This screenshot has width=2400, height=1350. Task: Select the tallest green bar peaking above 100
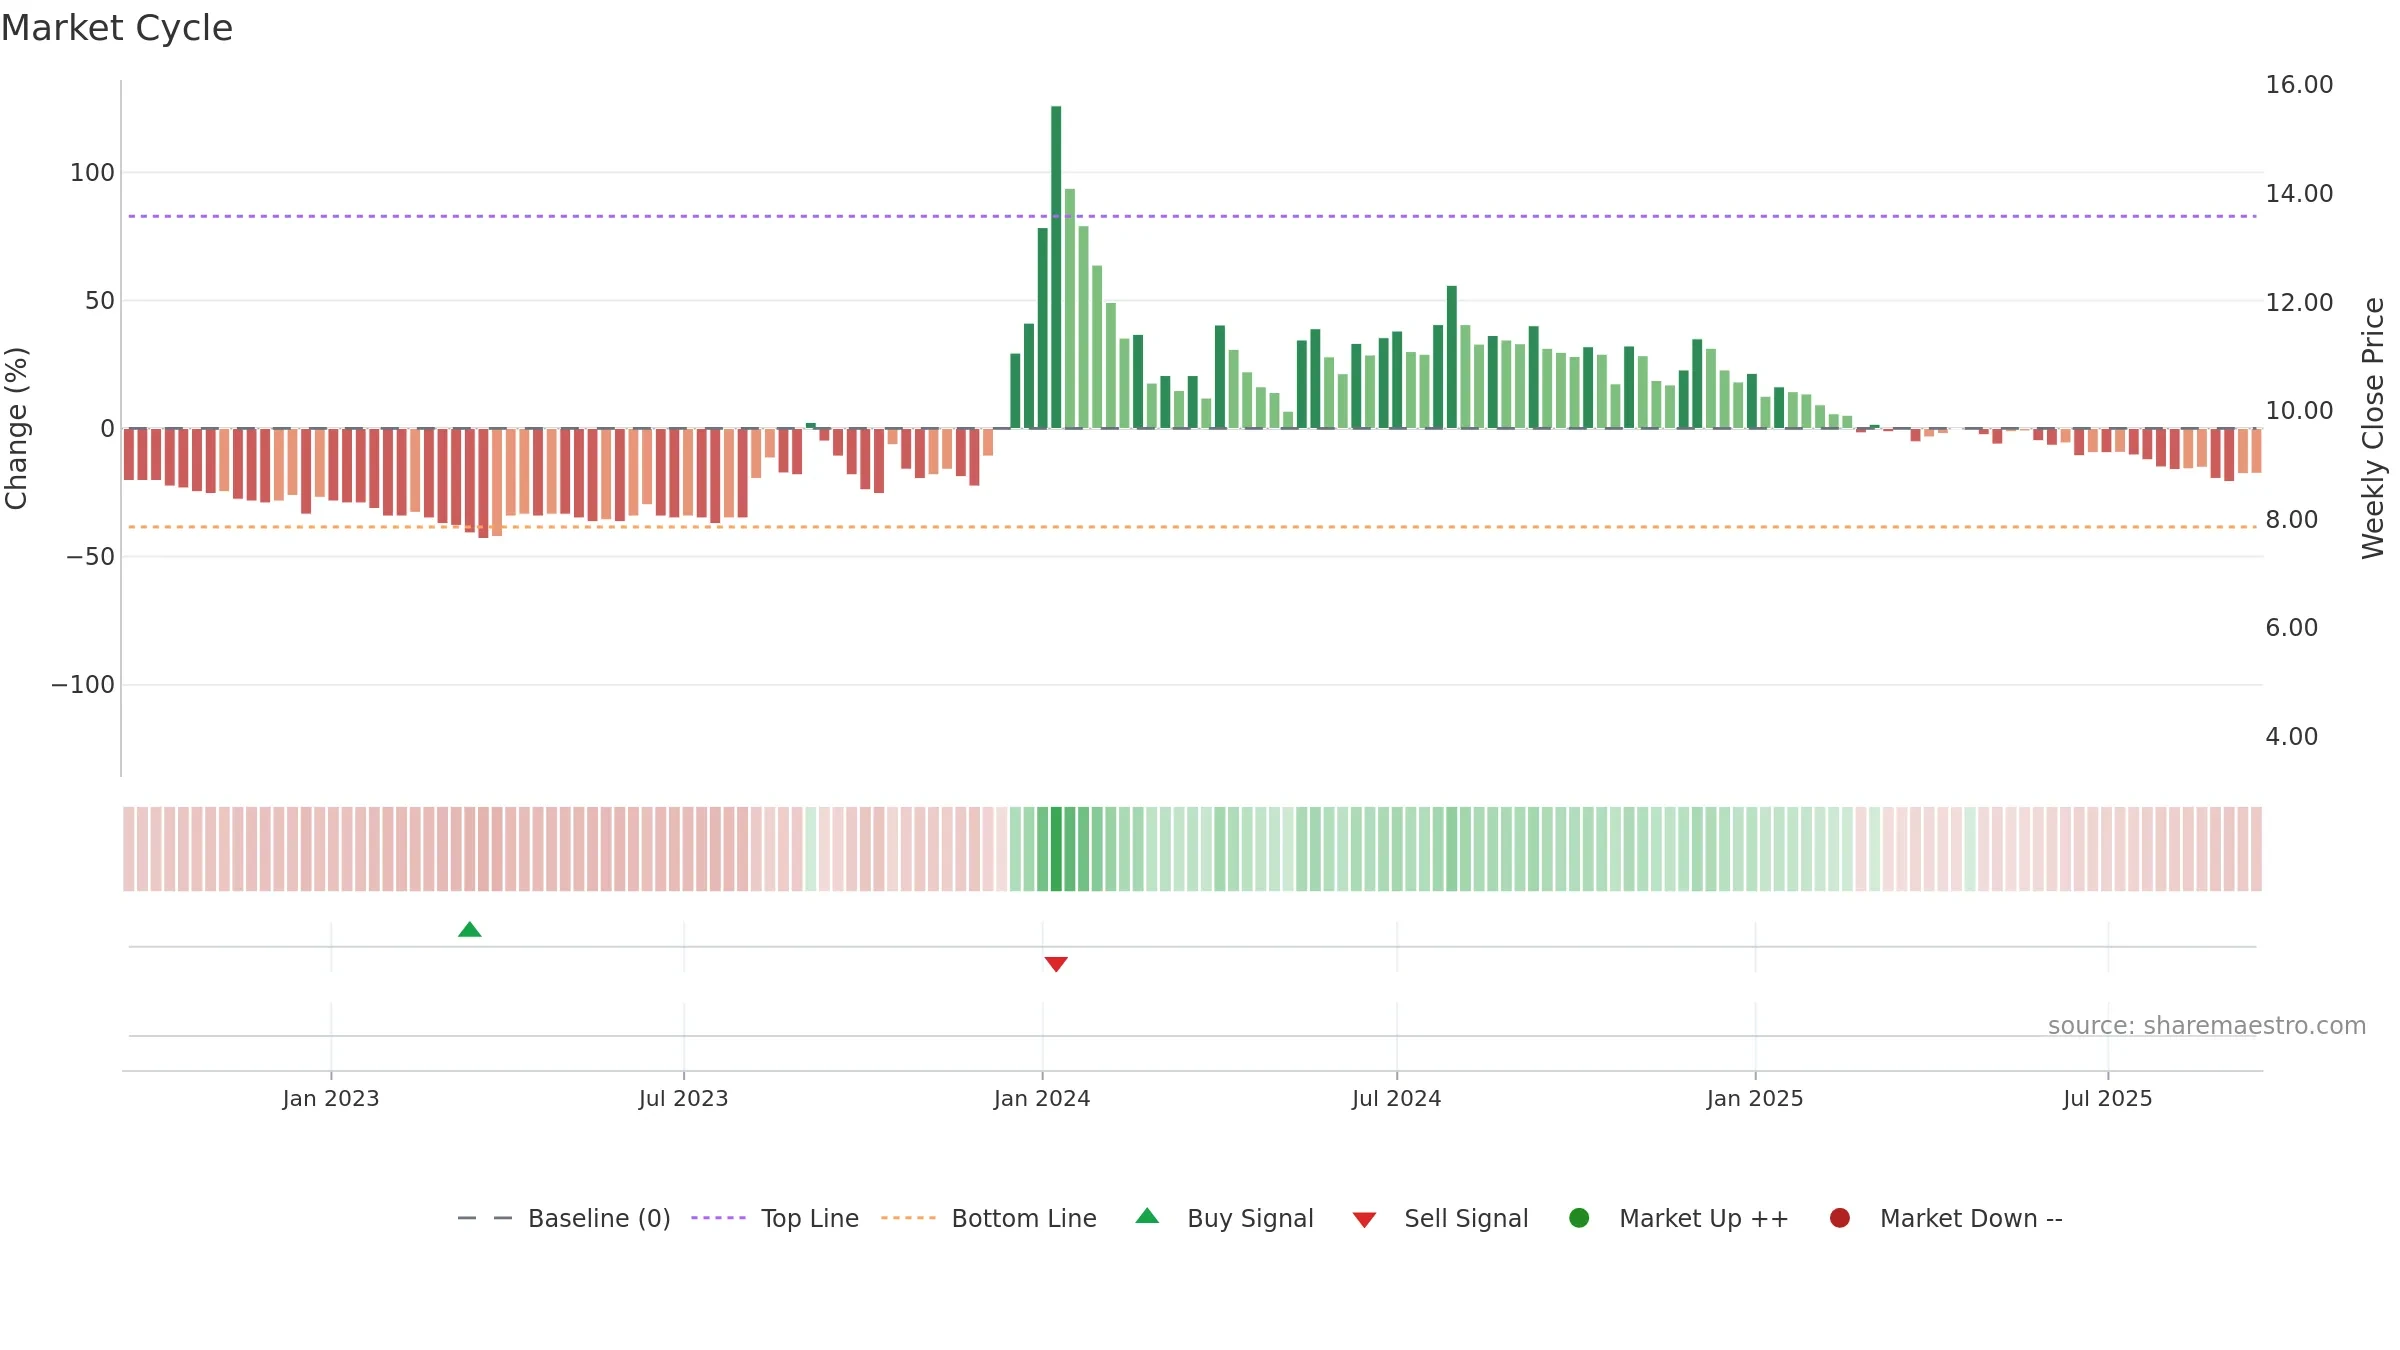point(1056,267)
